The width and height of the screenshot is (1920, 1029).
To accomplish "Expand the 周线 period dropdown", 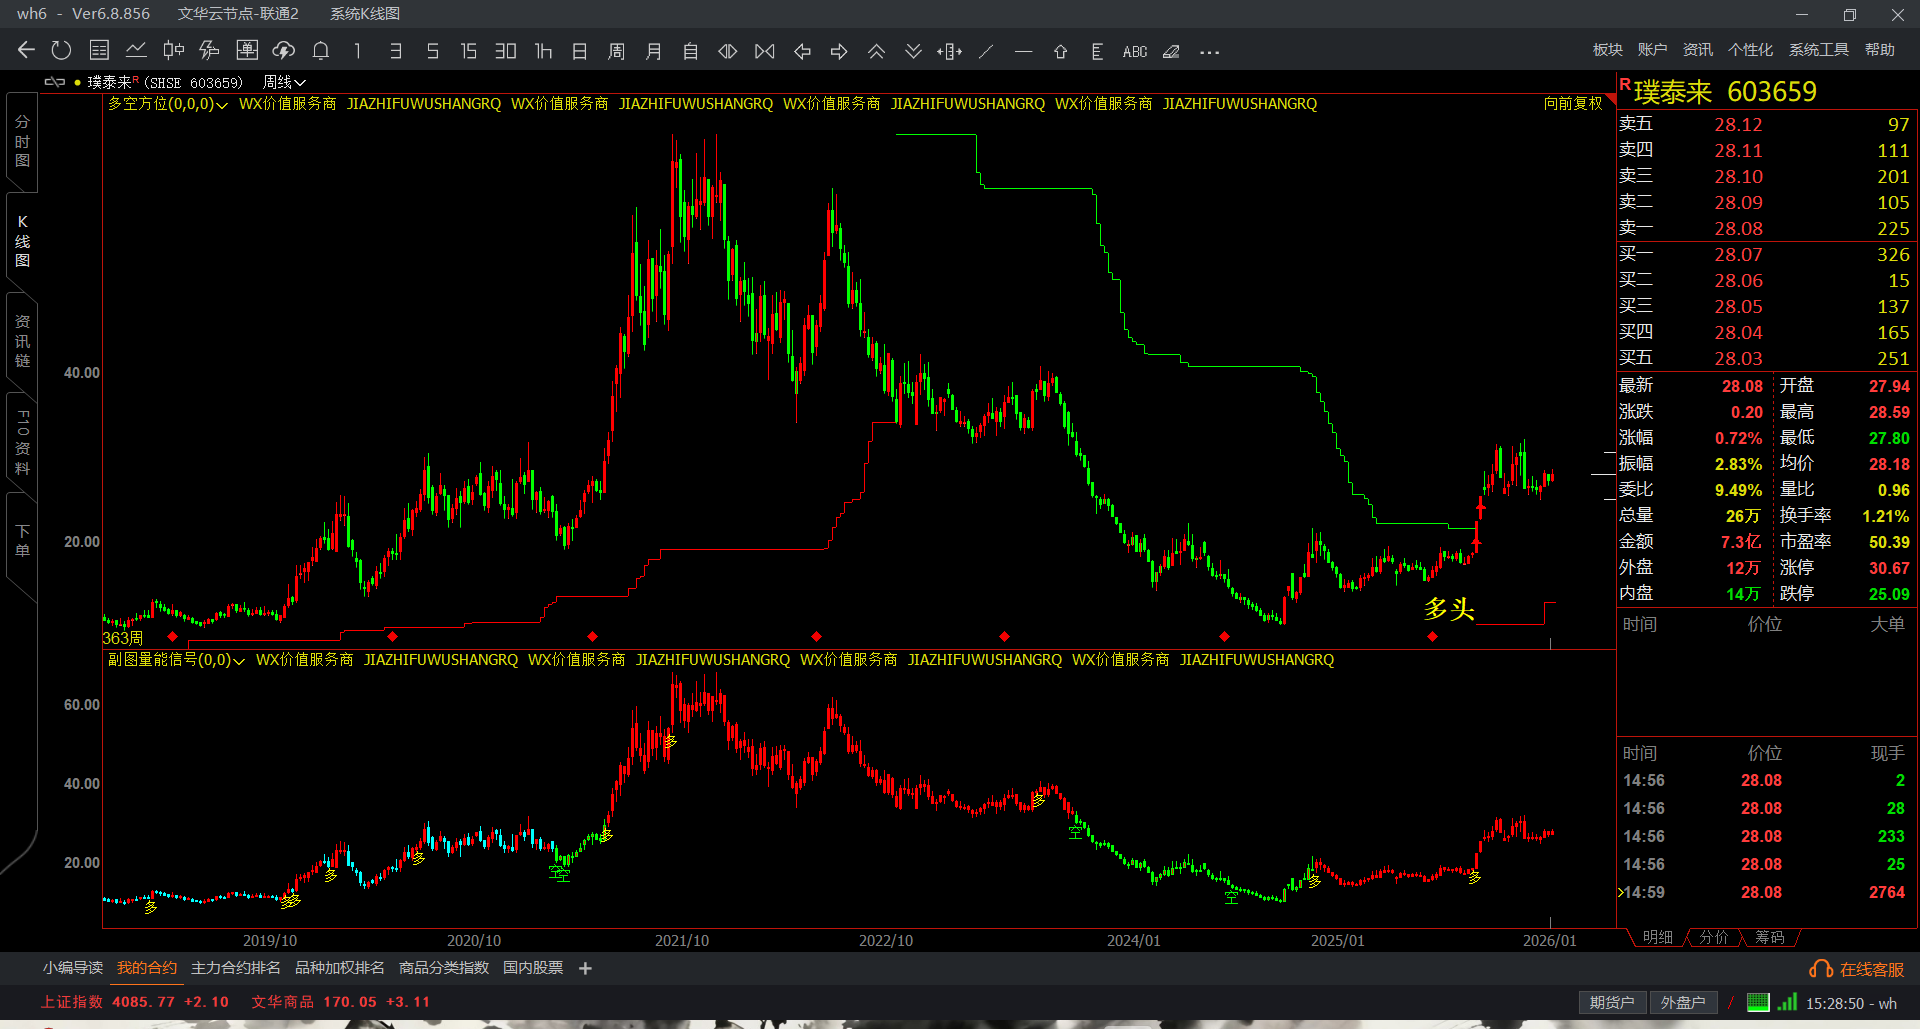I will point(284,82).
